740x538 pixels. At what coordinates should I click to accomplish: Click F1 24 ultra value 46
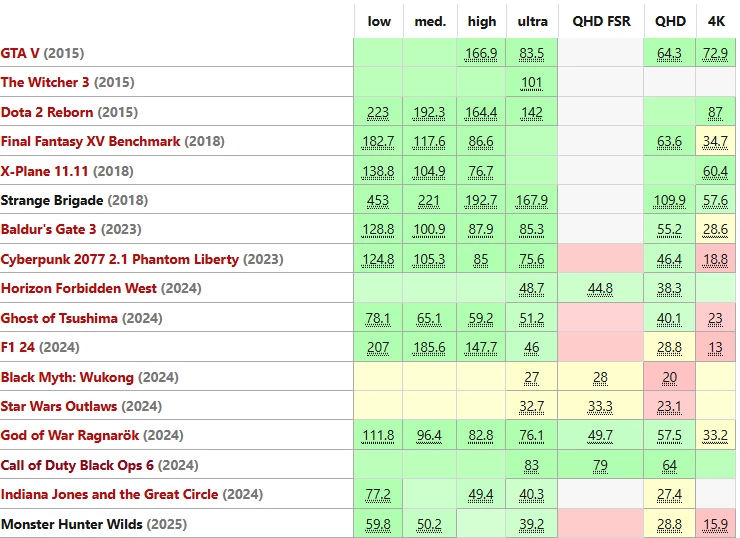531,348
